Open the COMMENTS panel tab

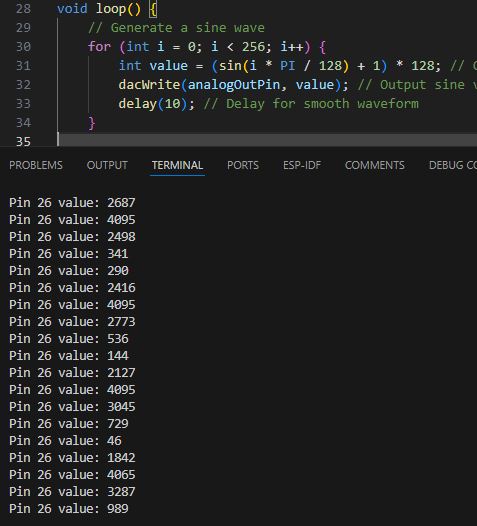click(375, 165)
